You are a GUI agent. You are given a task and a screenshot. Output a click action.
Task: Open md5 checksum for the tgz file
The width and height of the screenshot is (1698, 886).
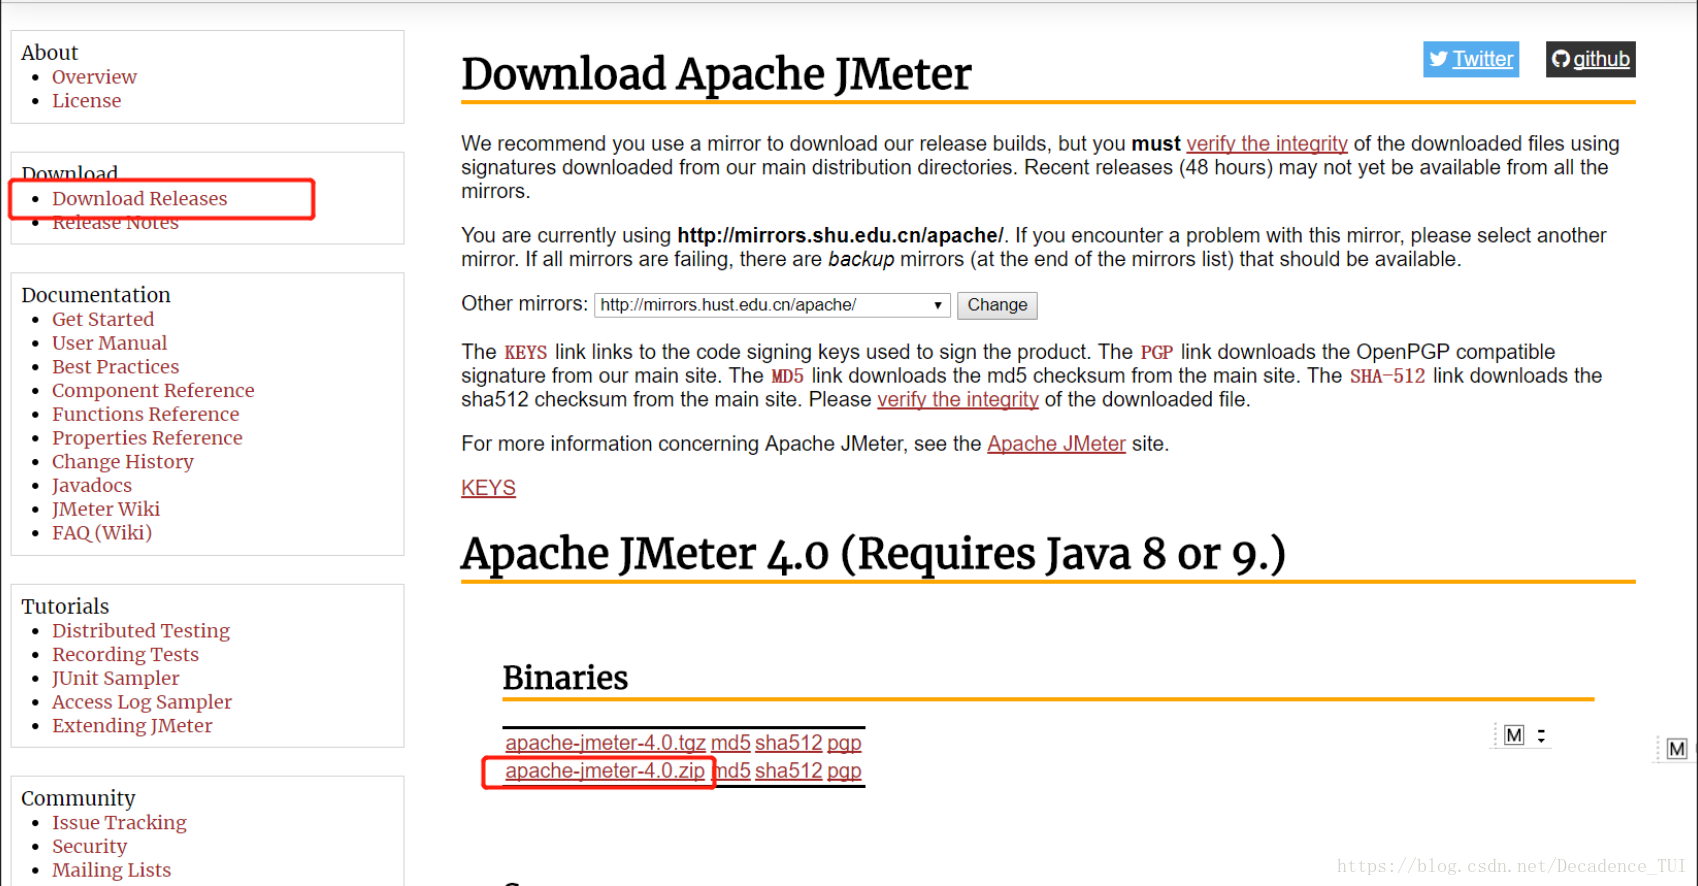click(x=730, y=743)
